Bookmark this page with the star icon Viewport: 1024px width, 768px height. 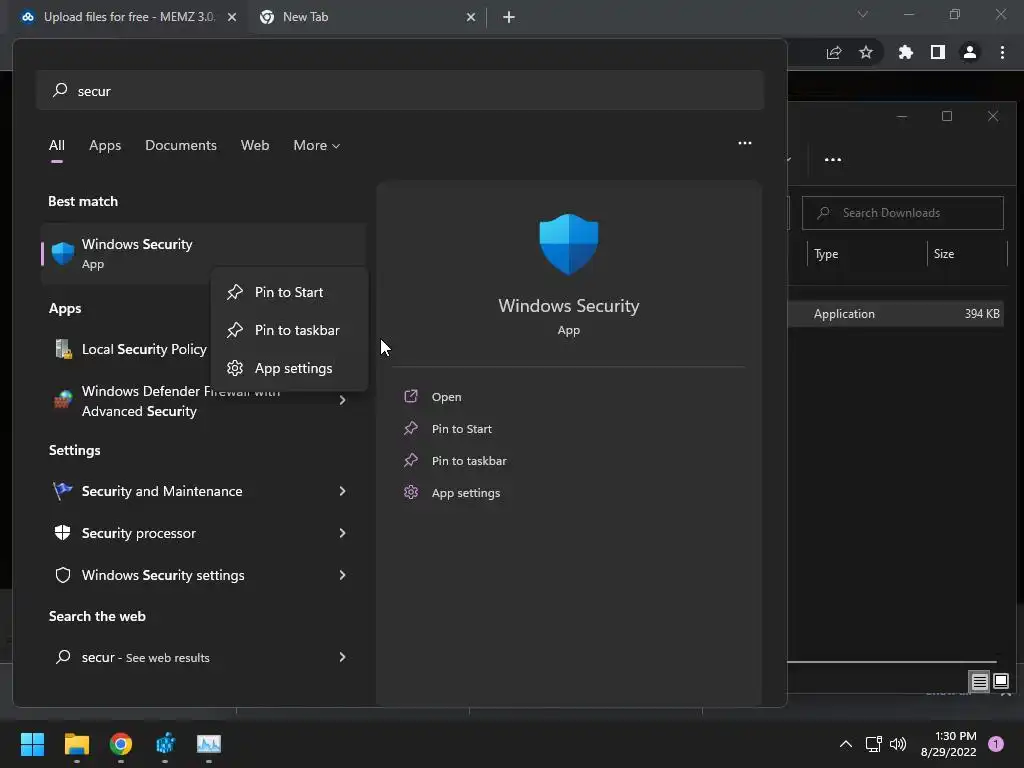coord(866,52)
